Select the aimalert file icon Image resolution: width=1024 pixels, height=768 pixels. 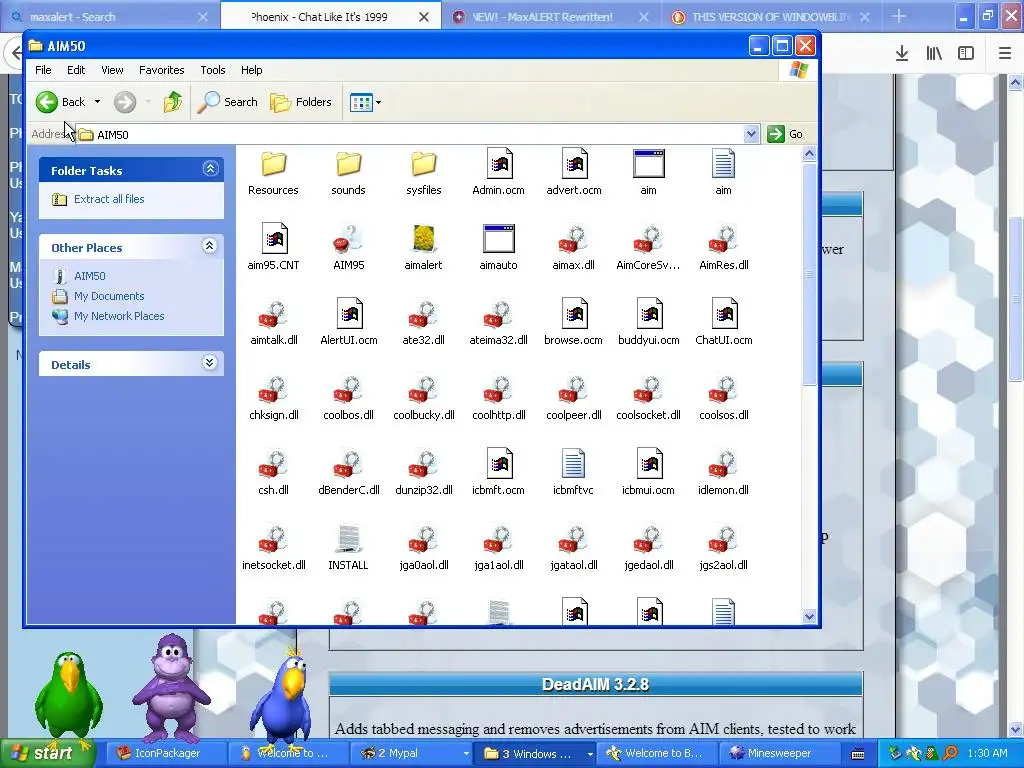(x=423, y=248)
